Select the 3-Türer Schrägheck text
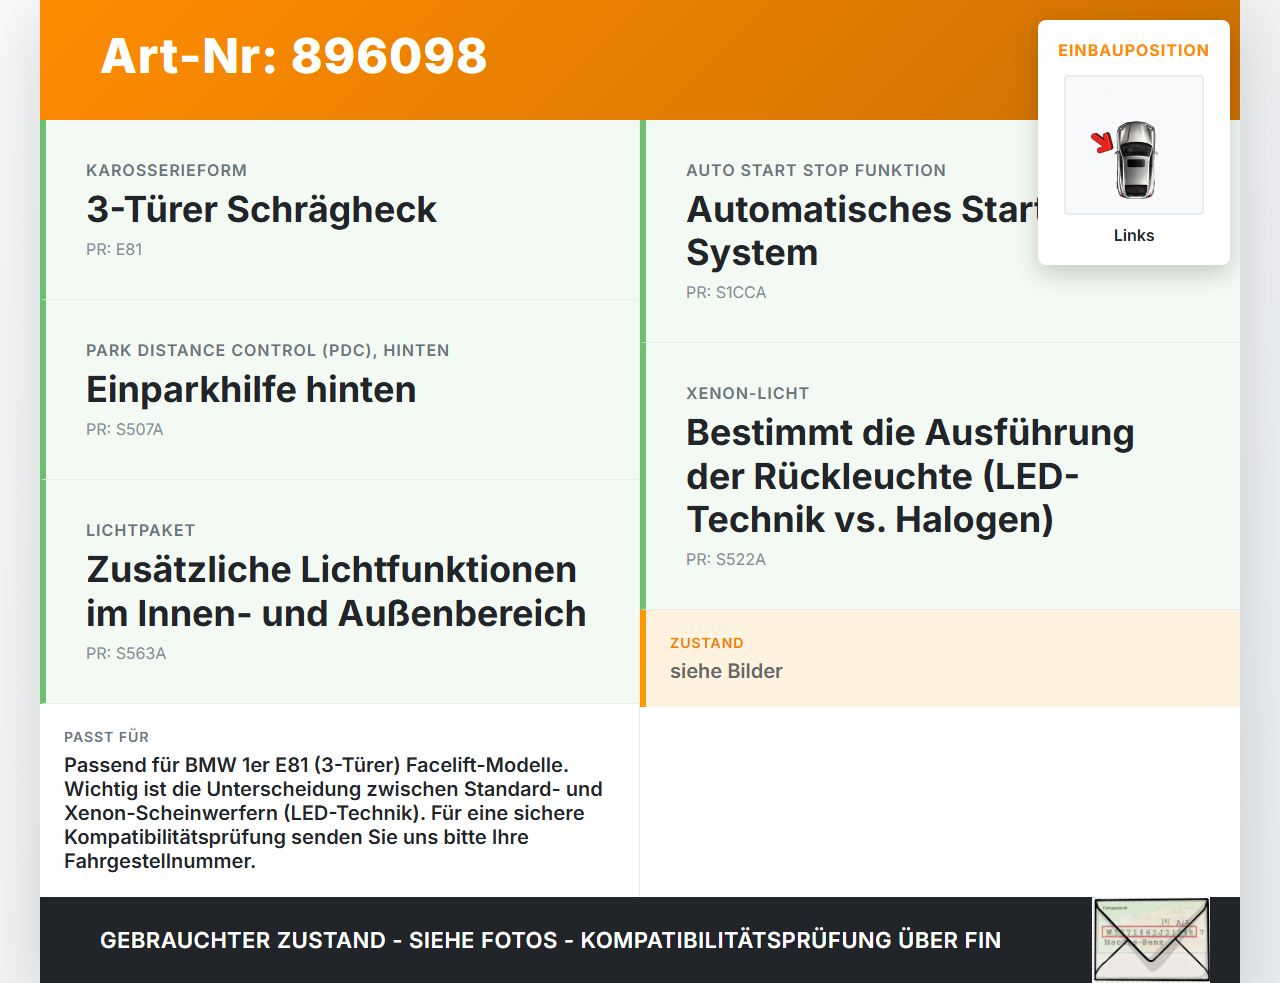This screenshot has height=983, width=1280. pos(261,209)
